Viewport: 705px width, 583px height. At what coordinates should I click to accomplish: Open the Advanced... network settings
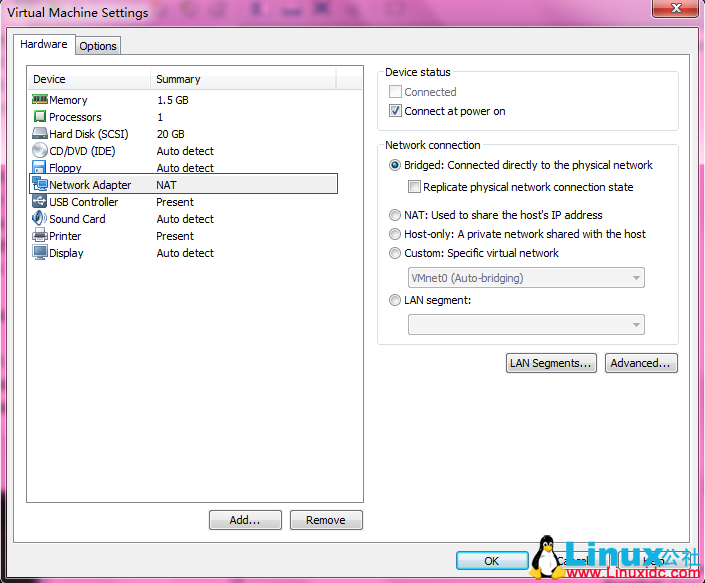pyautogui.click(x=641, y=363)
